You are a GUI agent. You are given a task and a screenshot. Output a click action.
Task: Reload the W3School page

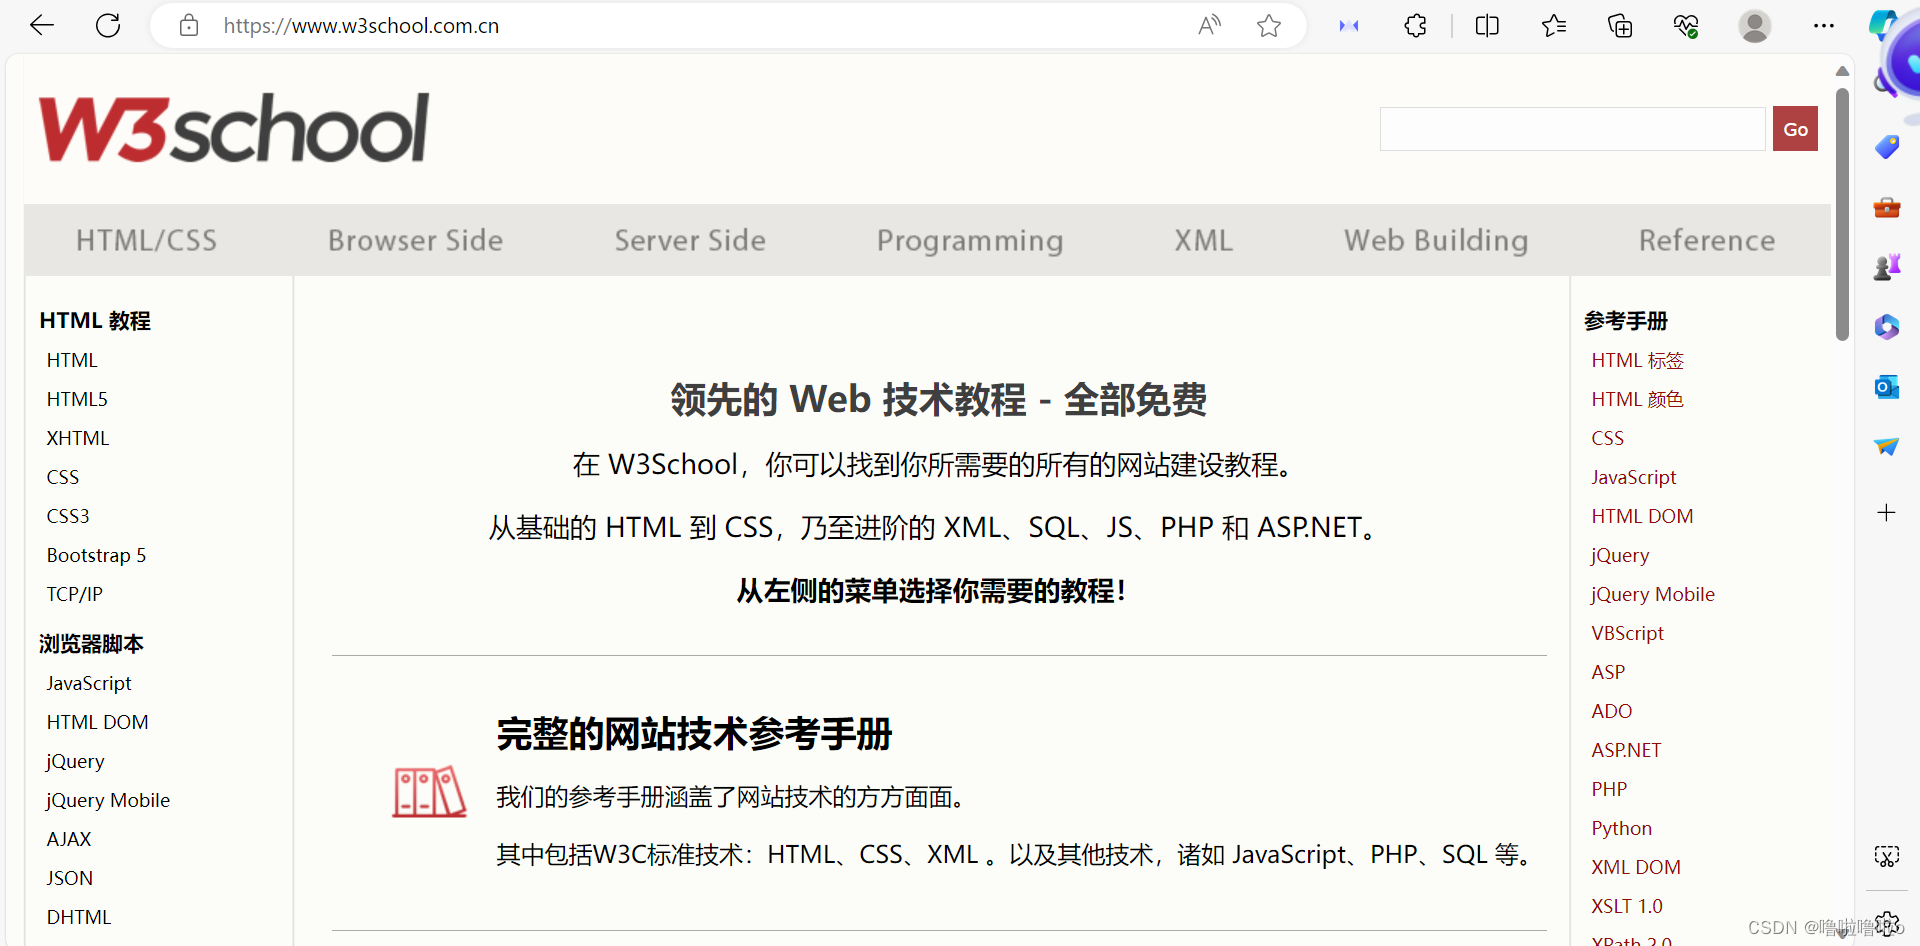pyautogui.click(x=107, y=25)
